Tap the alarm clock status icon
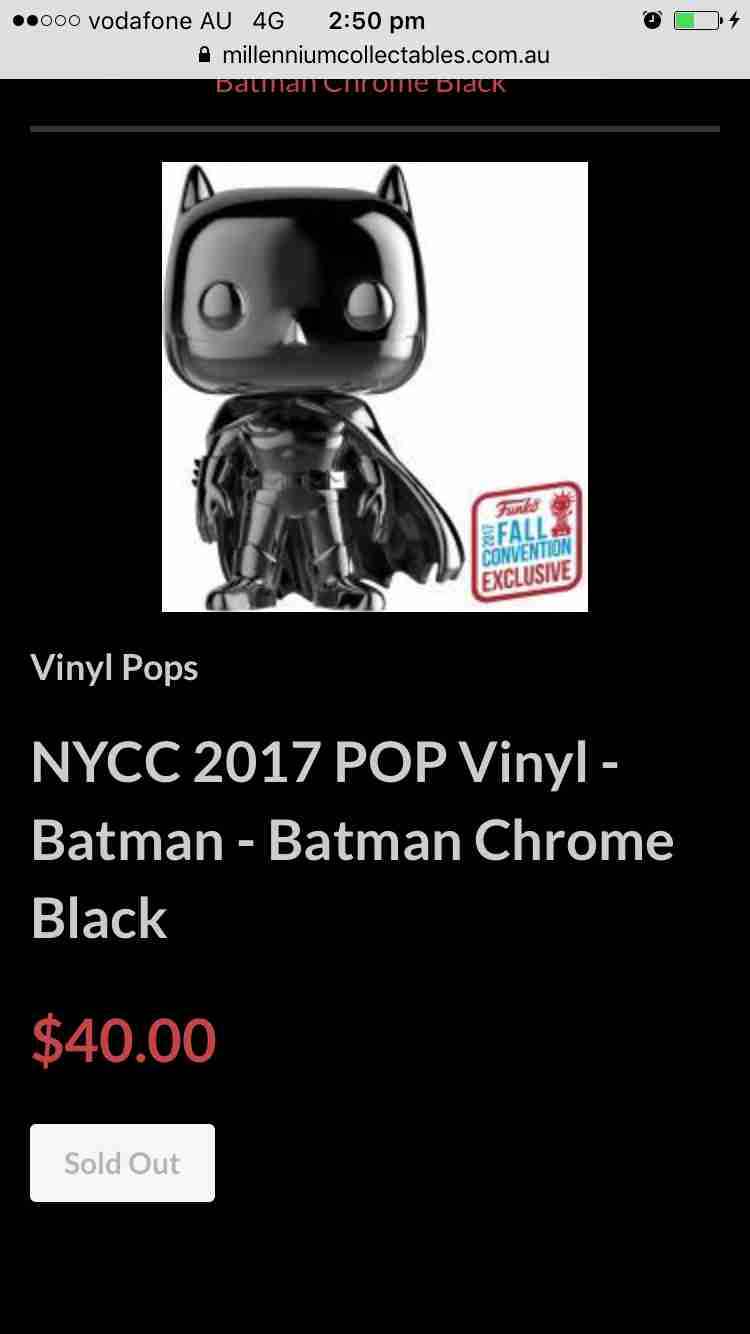750x1334 pixels. click(x=652, y=20)
